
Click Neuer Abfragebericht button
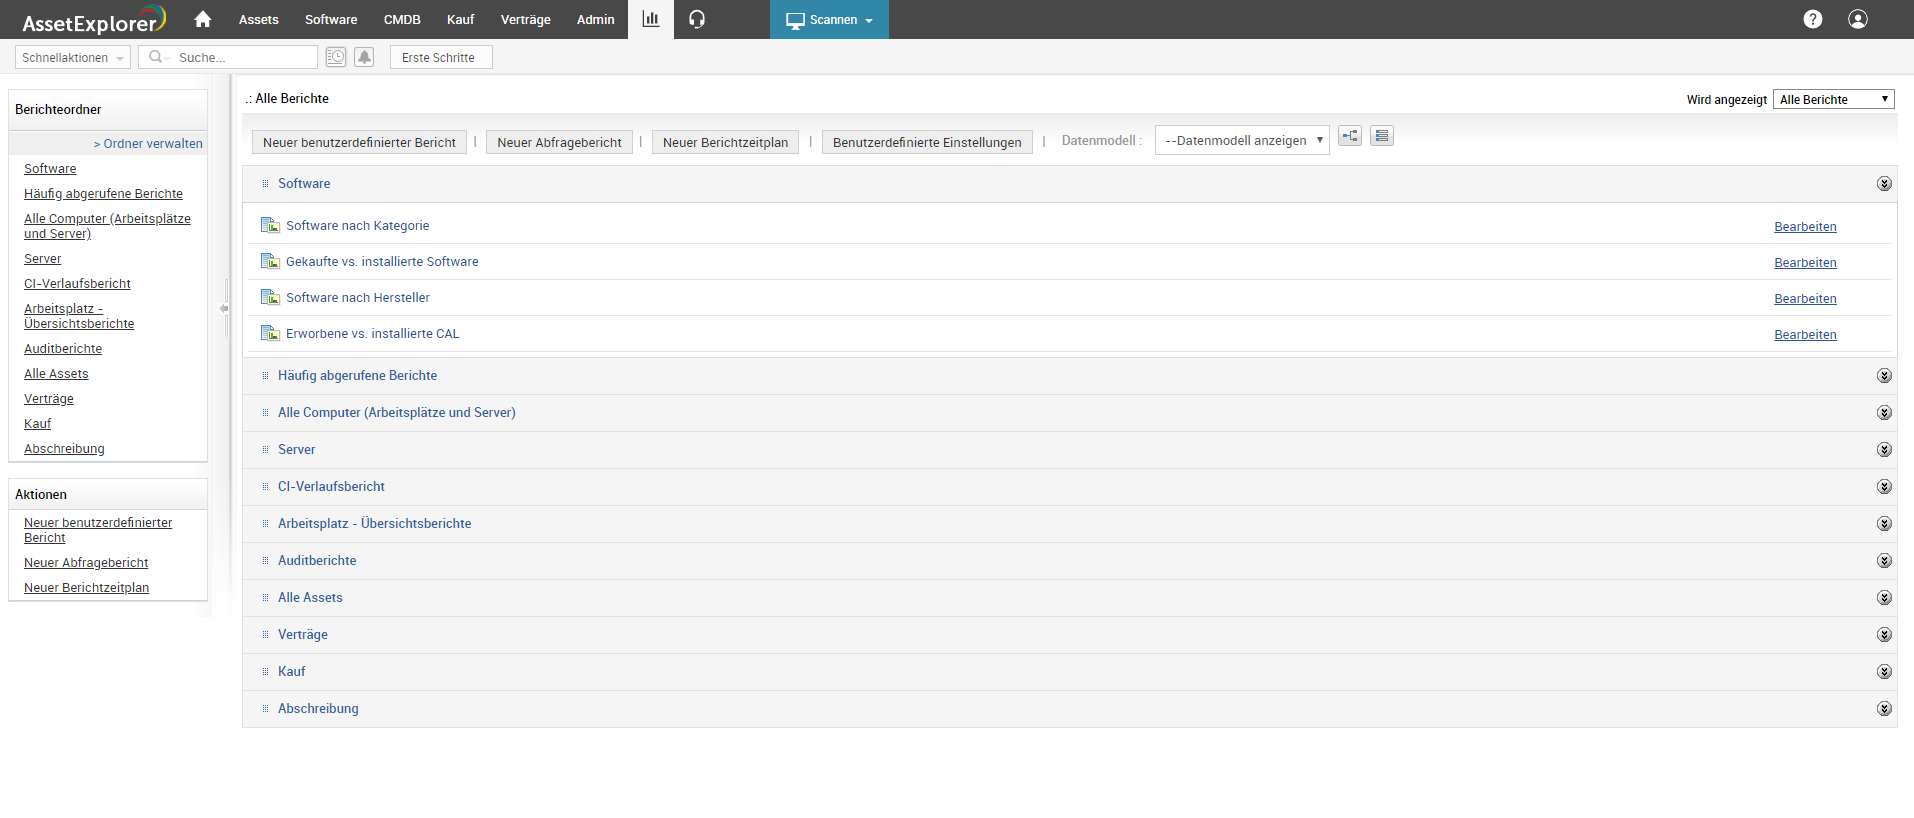559,142
